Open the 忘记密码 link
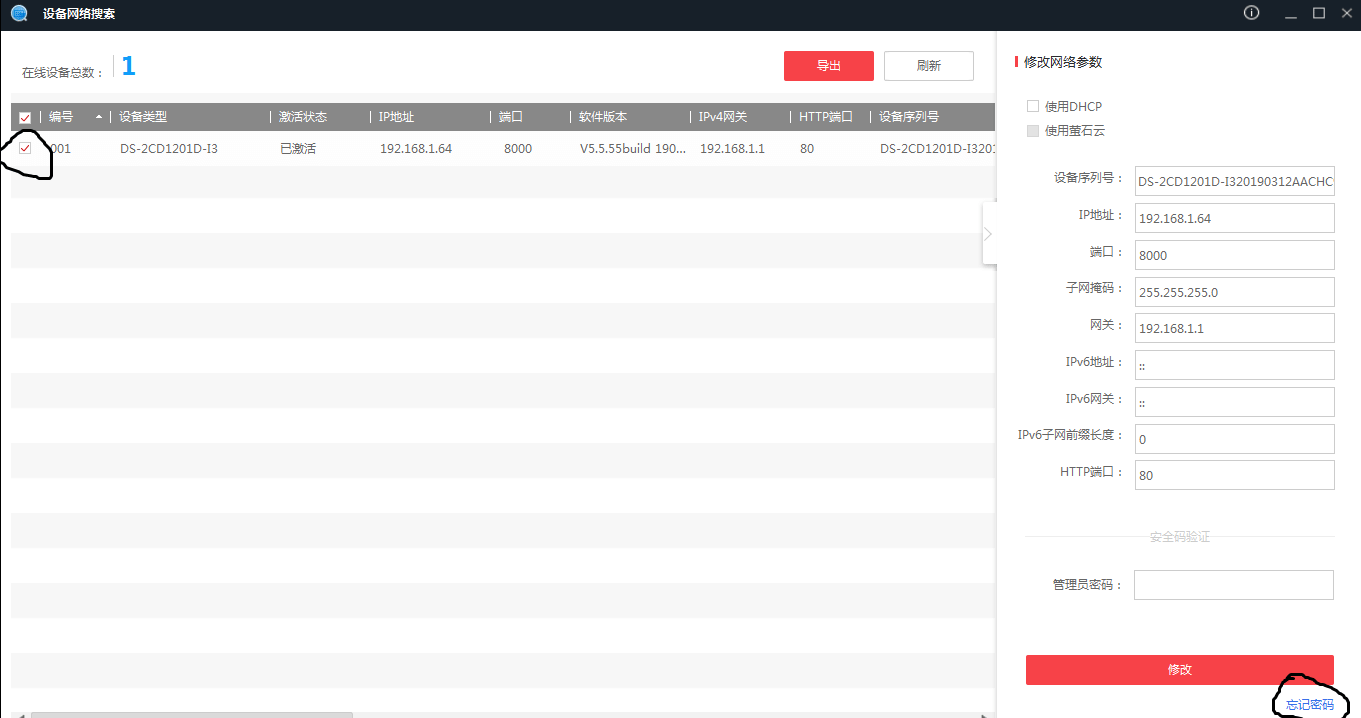The height and width of the screenshot is (718, 1361). 1309,705
